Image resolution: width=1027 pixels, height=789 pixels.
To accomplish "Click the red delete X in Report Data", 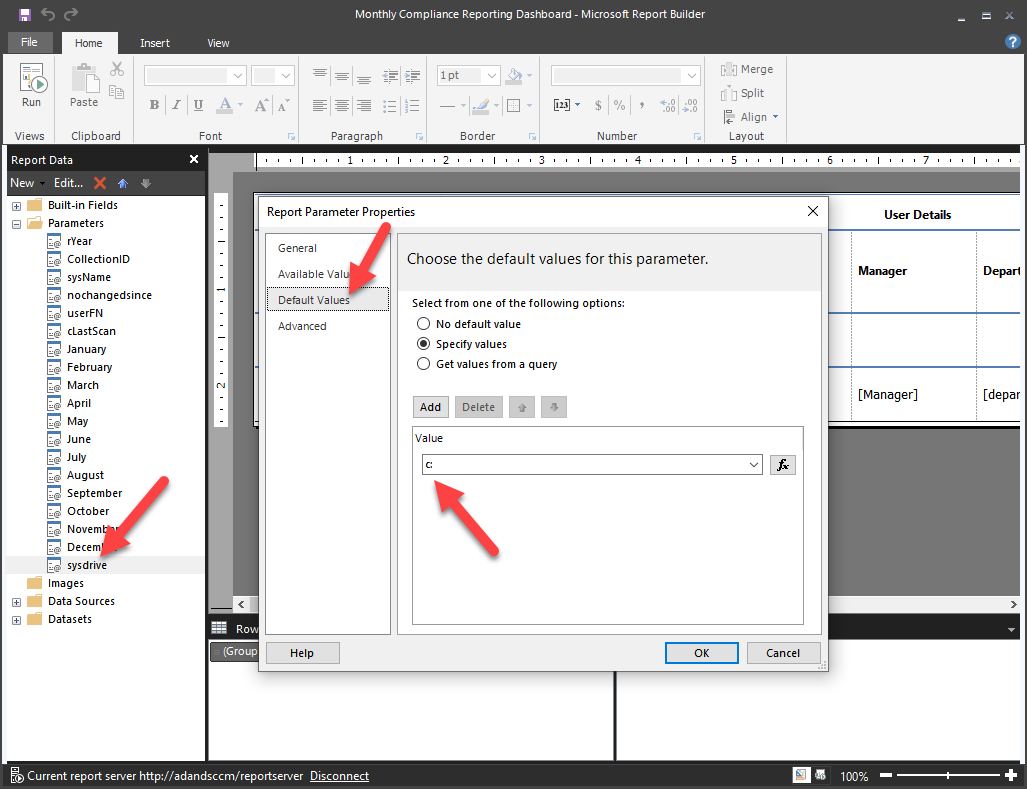I will [100, 183].
